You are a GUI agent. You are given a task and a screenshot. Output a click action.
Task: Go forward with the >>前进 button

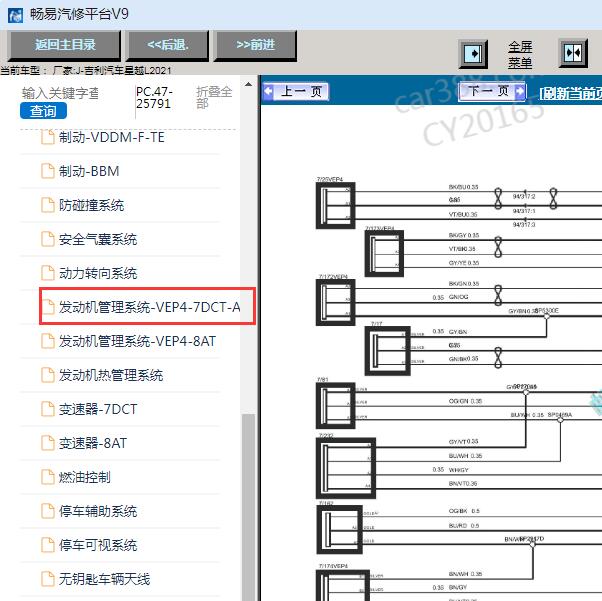pyautogui.click(x=255, y=45)
